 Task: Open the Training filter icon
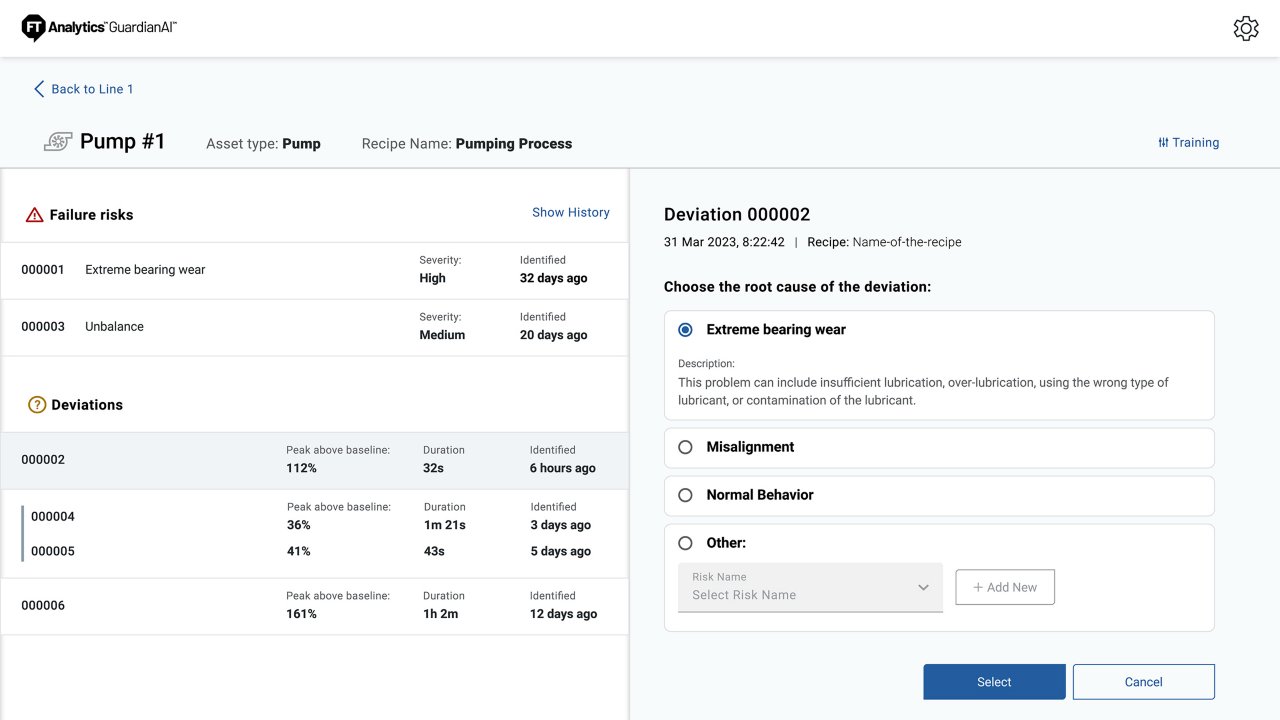(1163, 142)
